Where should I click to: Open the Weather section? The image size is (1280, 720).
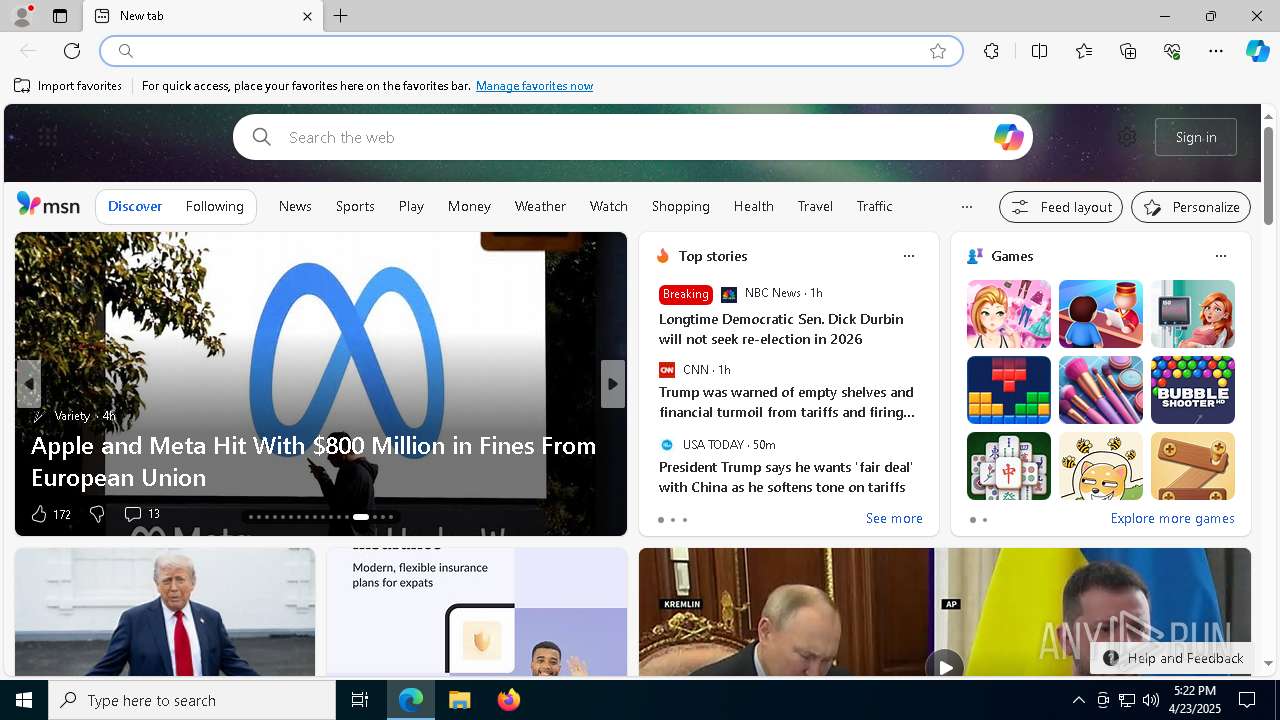point(540,206)
